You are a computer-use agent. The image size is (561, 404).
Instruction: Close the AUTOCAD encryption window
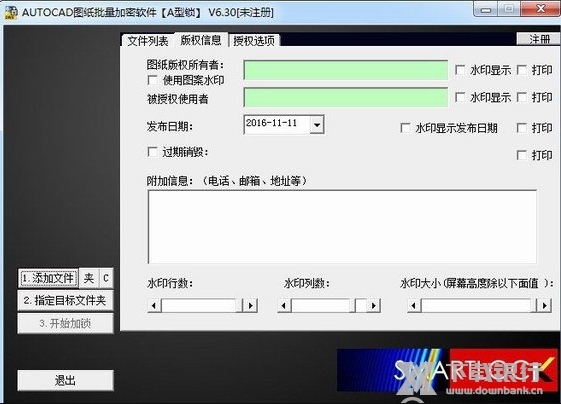[541, 9]
